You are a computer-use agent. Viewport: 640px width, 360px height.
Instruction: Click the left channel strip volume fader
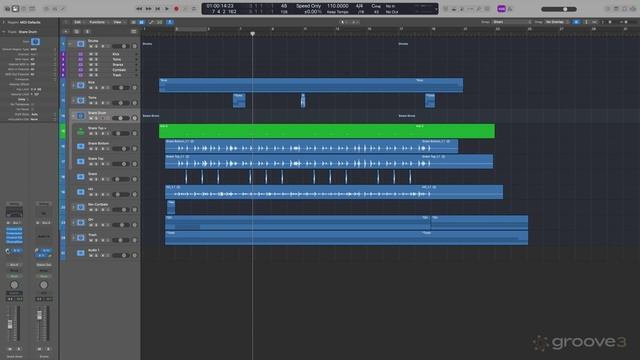click(x=10, y=324)
